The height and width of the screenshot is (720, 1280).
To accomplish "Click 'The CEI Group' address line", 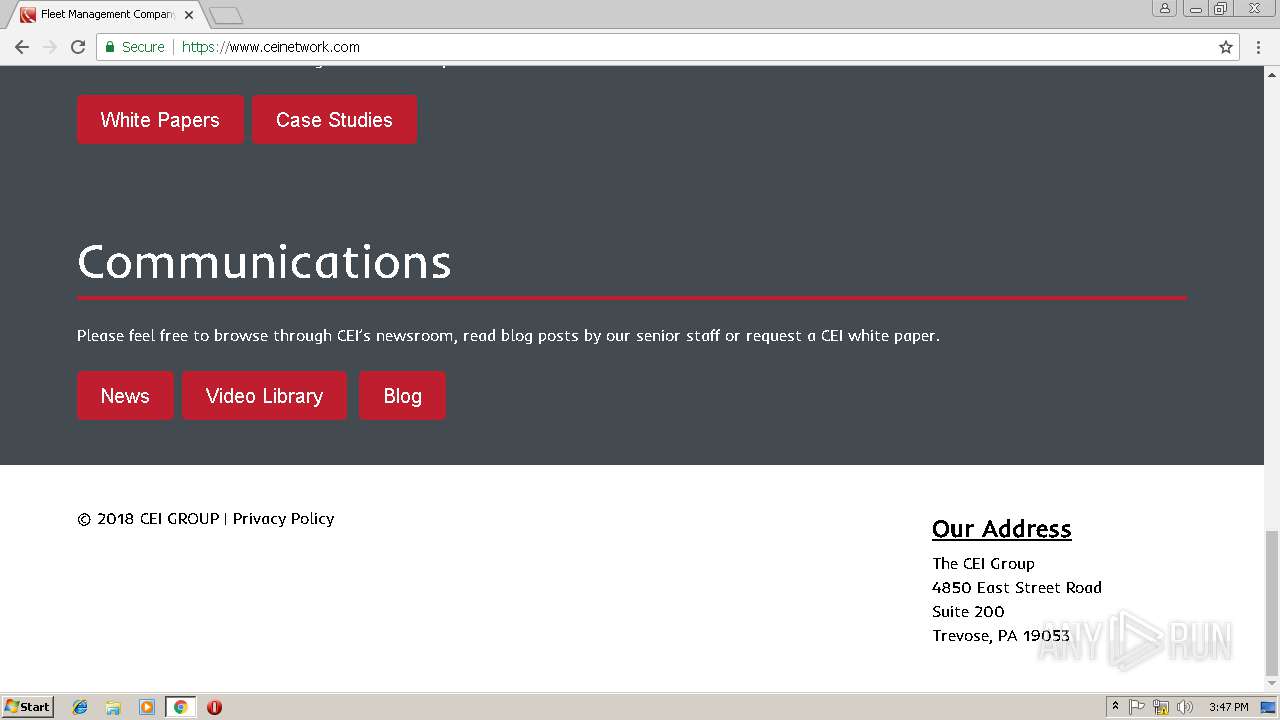I will [983, 564].
